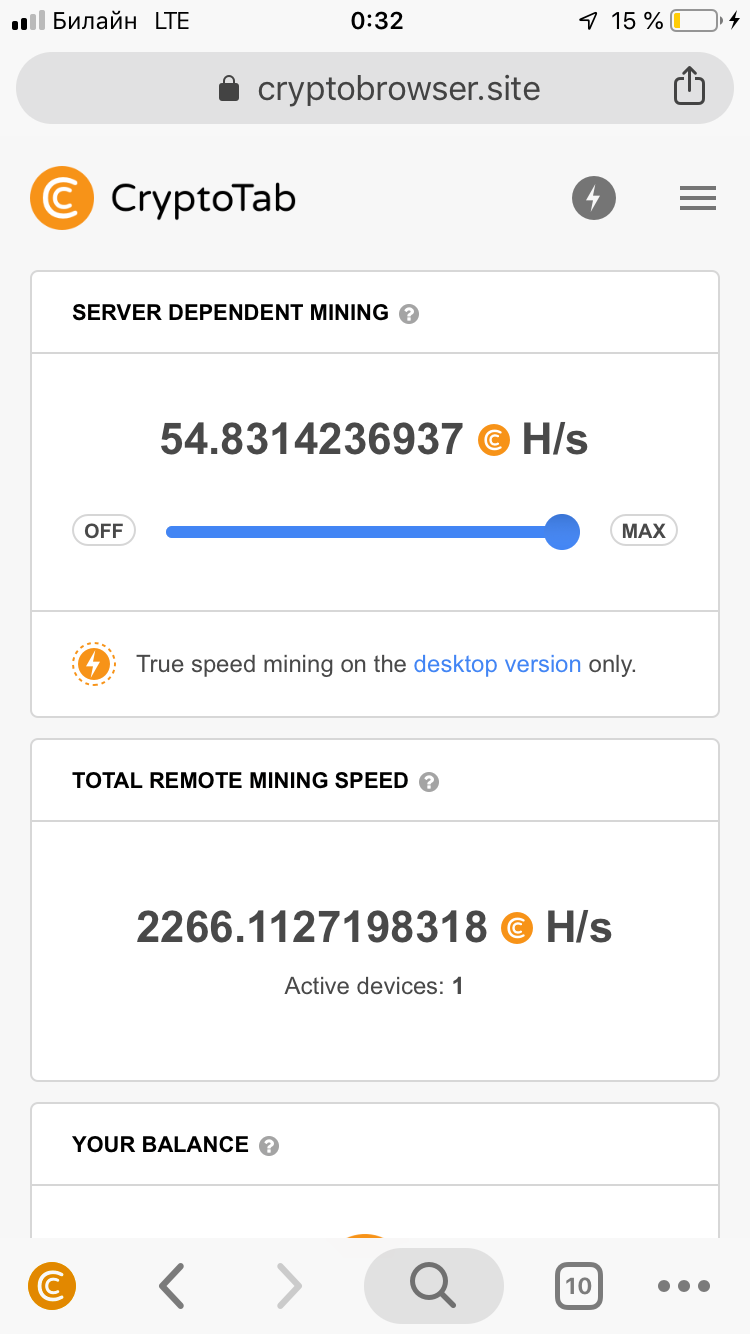Viewport: 750px width, 1334px height.
Task: Click the mining speed slider handle
Action: click(x=562, y=531)
